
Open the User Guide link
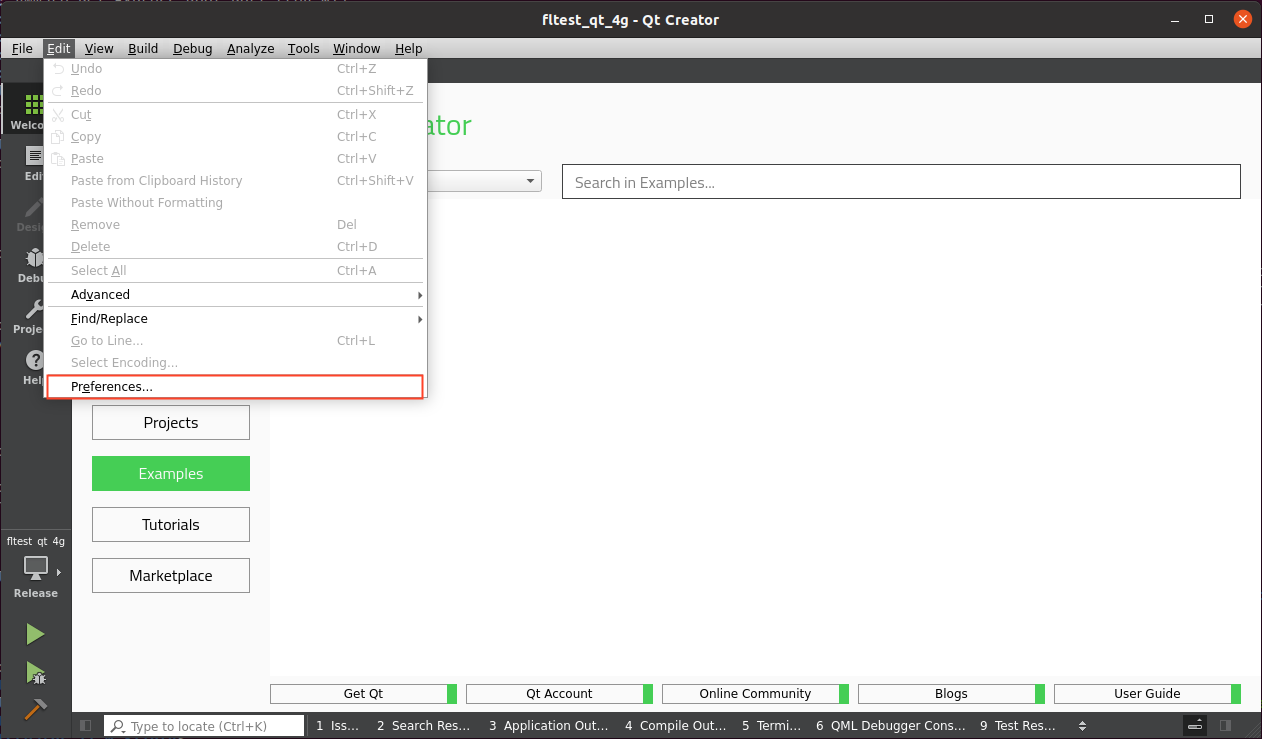click(1147, 693)
